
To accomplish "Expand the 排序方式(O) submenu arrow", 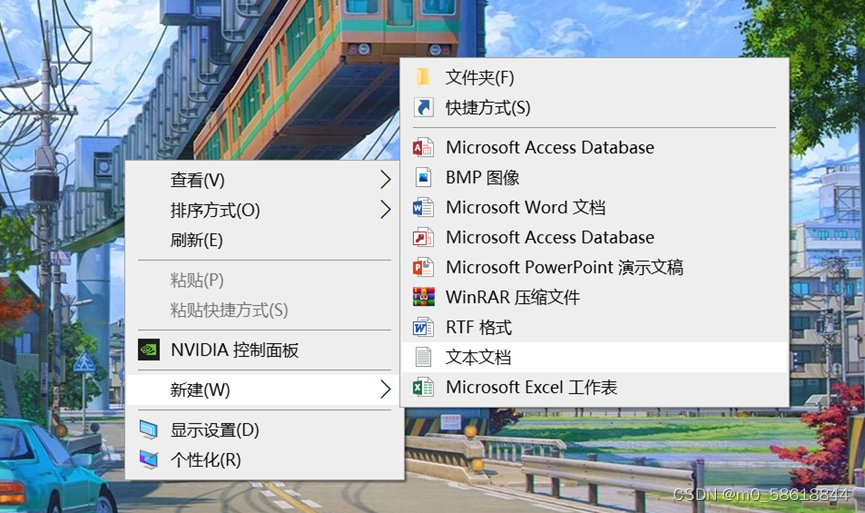I will (386, 210).
